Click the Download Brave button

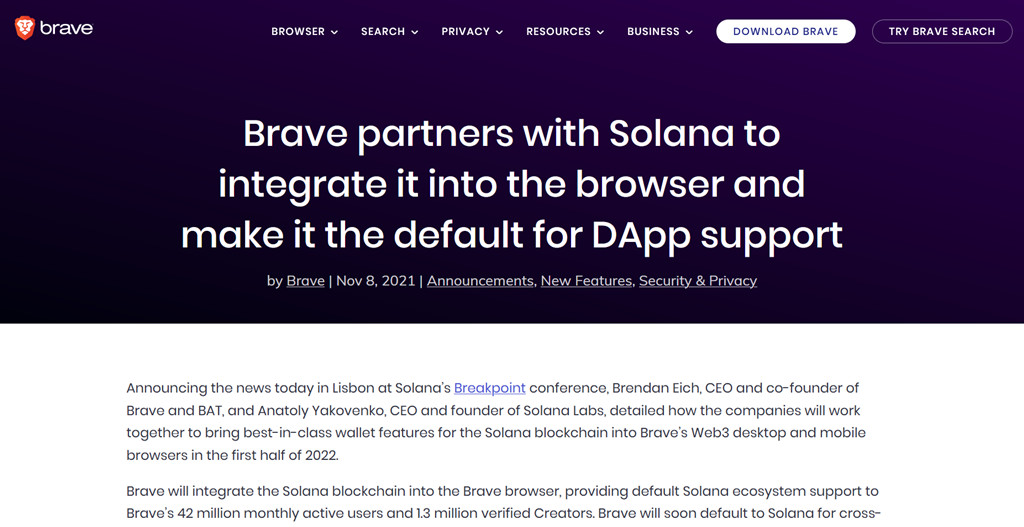tap(786, 31)
